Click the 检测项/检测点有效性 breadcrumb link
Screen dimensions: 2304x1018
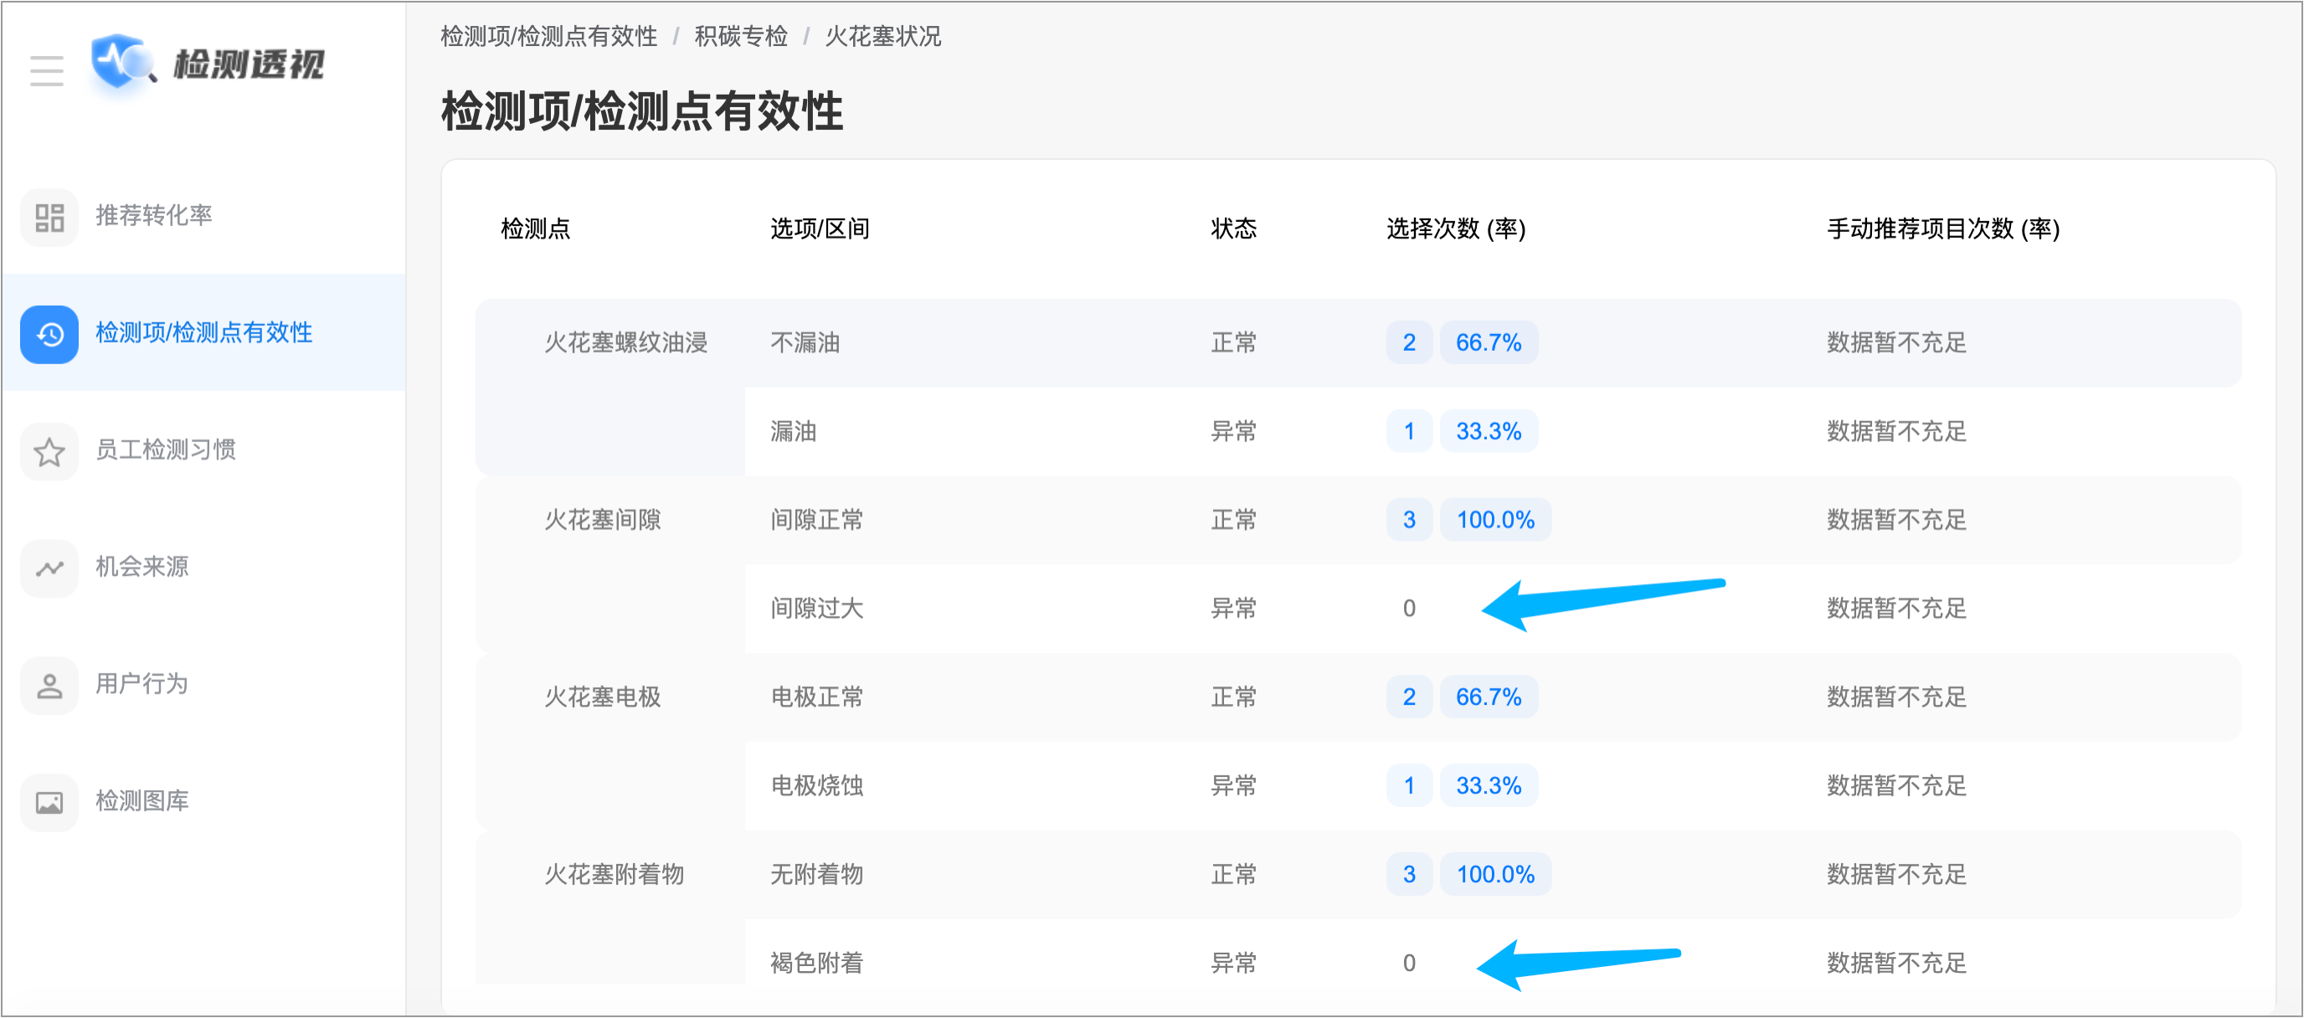coord(549,37)
